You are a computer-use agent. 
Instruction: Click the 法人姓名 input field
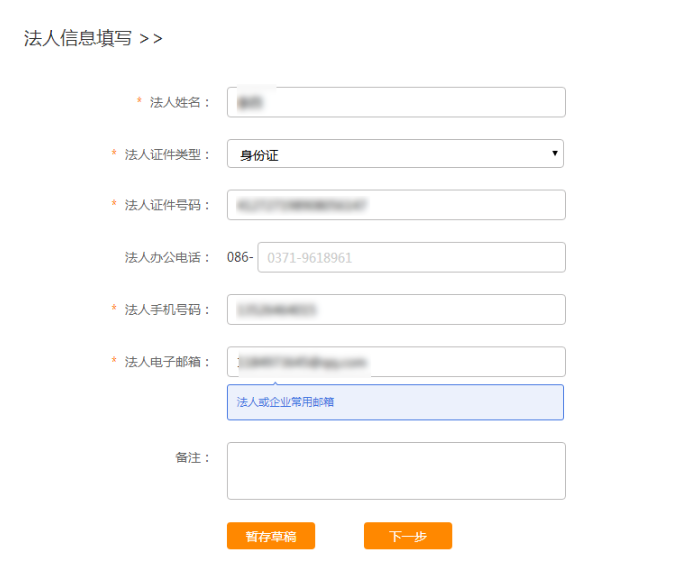pyautogui.click(x=396, y=102)
